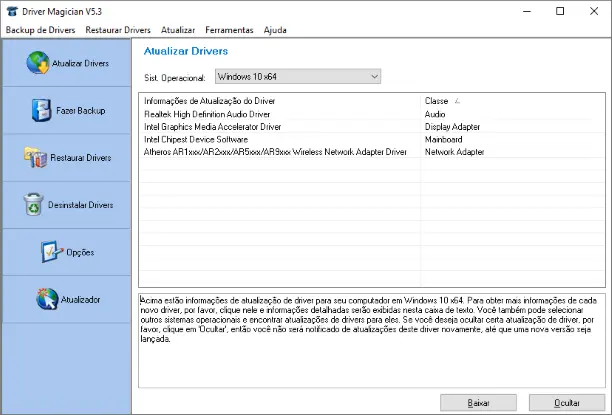This screenshot has width=612, height=415.
Task: Click the Fazer Backup disk icon
Action: click(41, 110)
